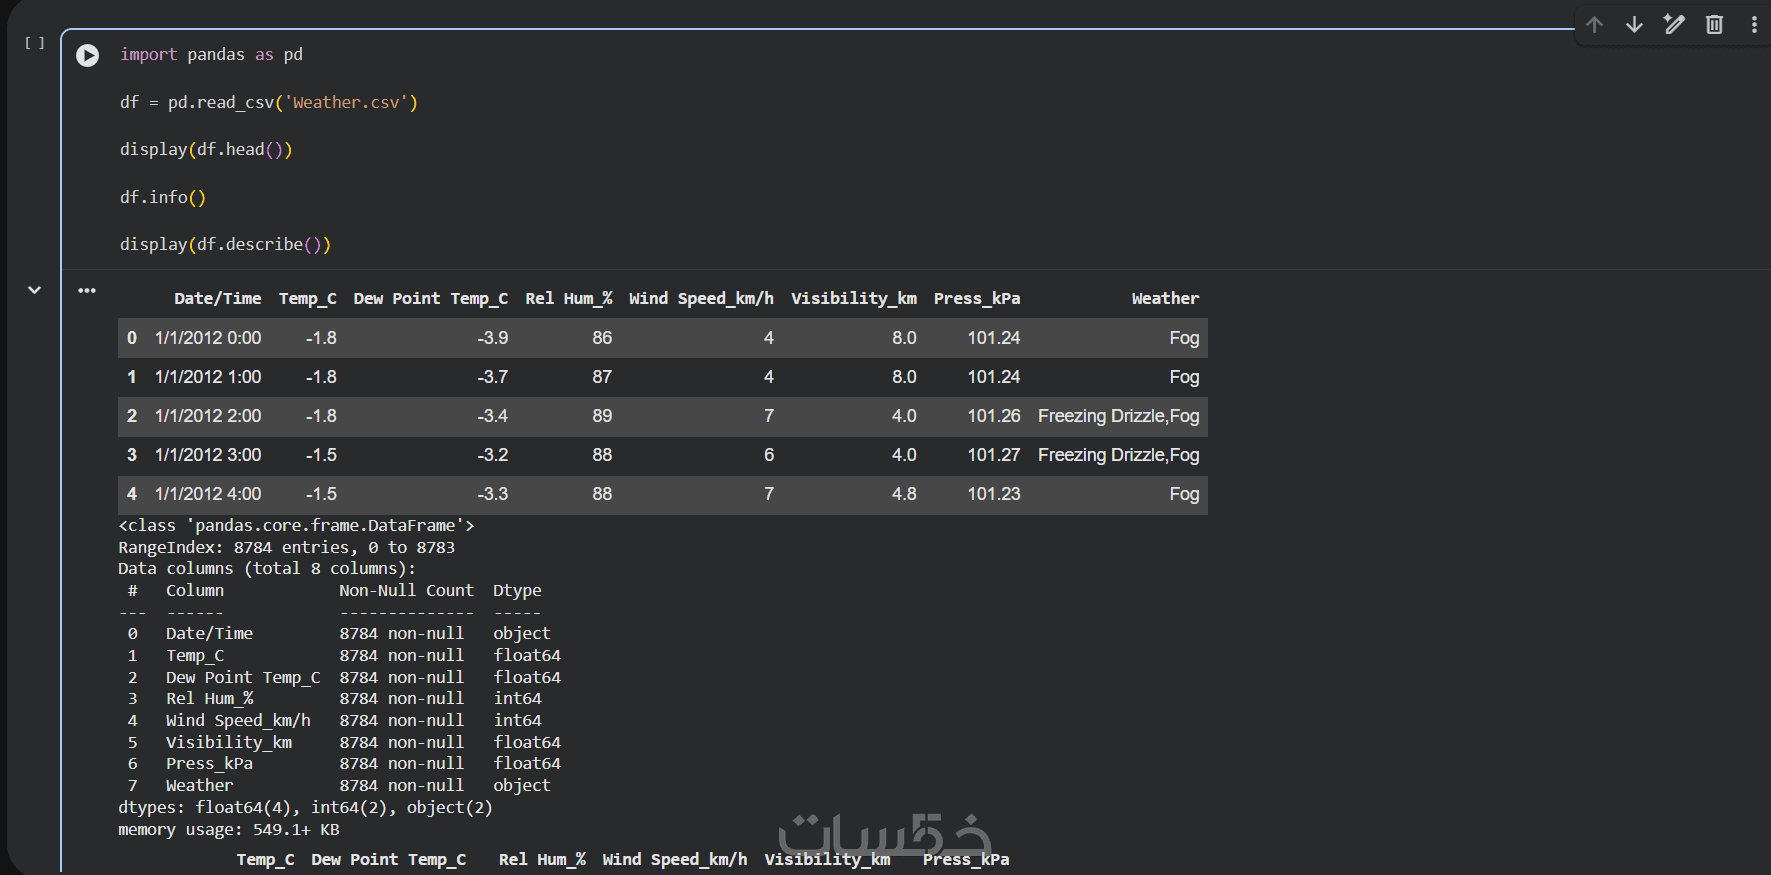Collapse the cell output with the chevron
The width and height of the screenshot is (1771, 875).
(x=34, y=290)
